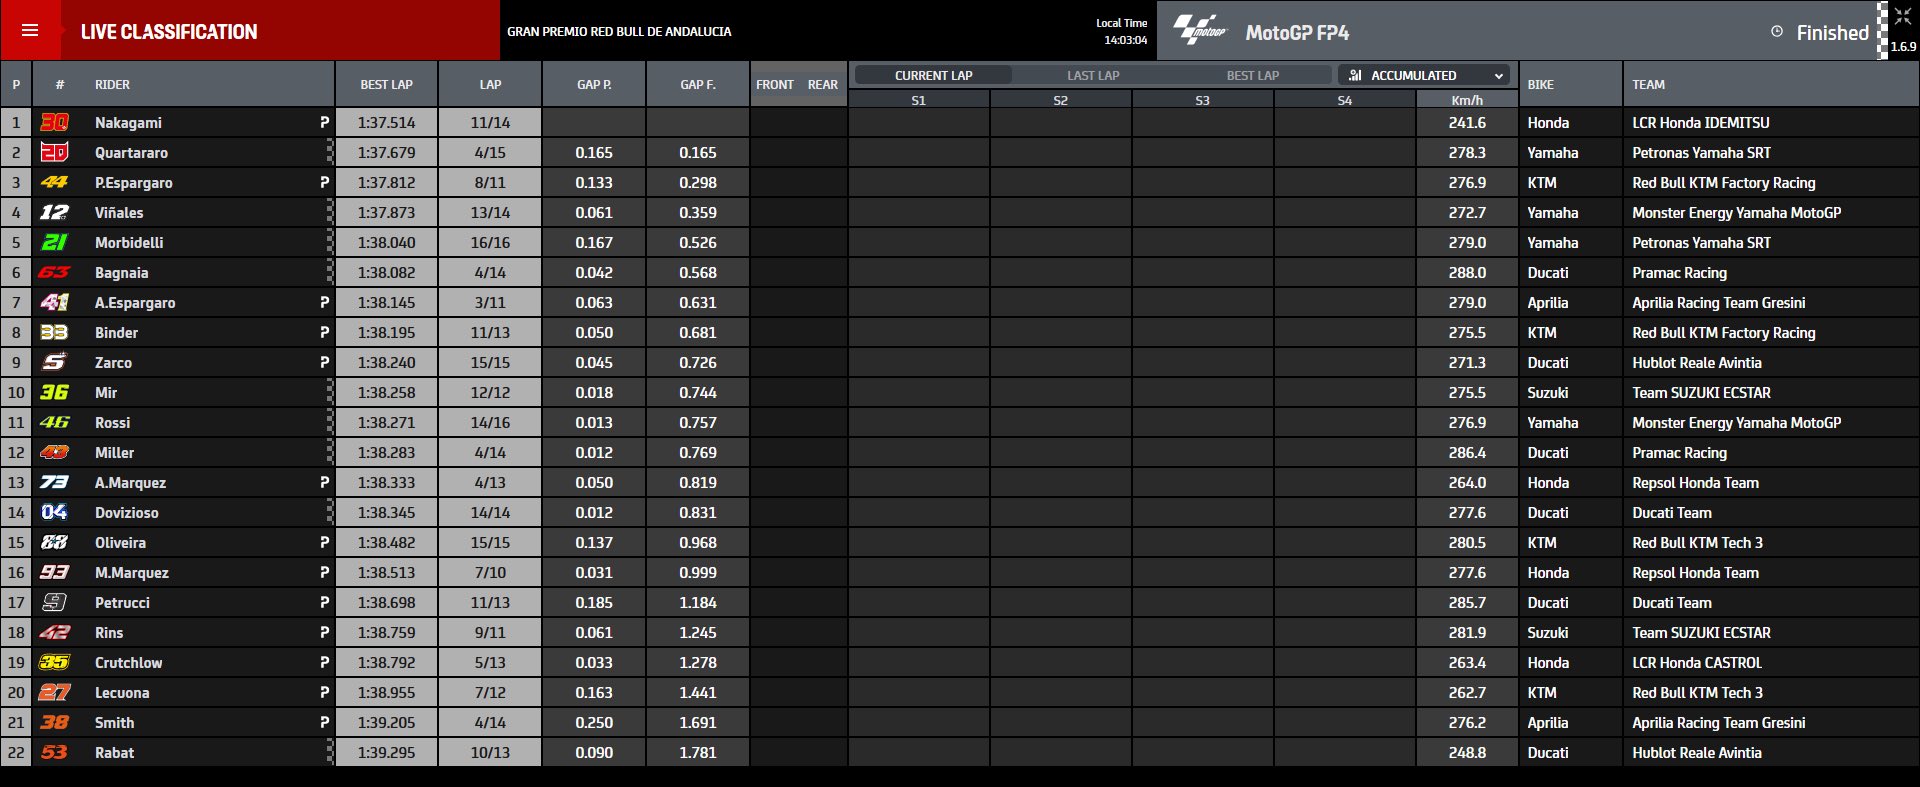Click Morbidelli's number 21 badge
The width and height of the screenshot is (1920, 787).
tap(54, 242)
